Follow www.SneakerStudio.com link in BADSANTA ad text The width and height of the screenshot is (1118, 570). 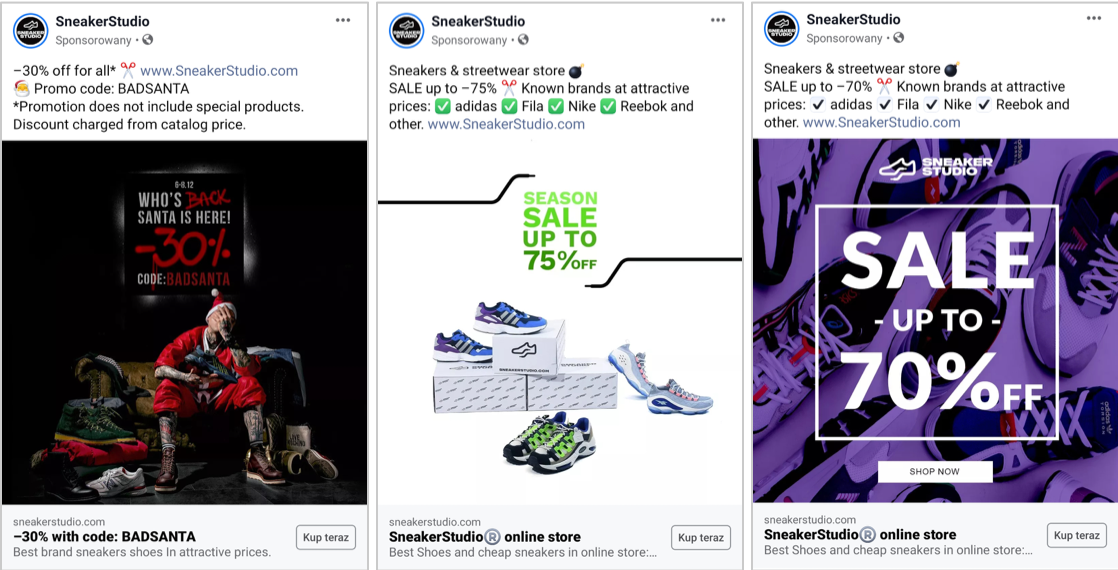(x=219, y=71)
